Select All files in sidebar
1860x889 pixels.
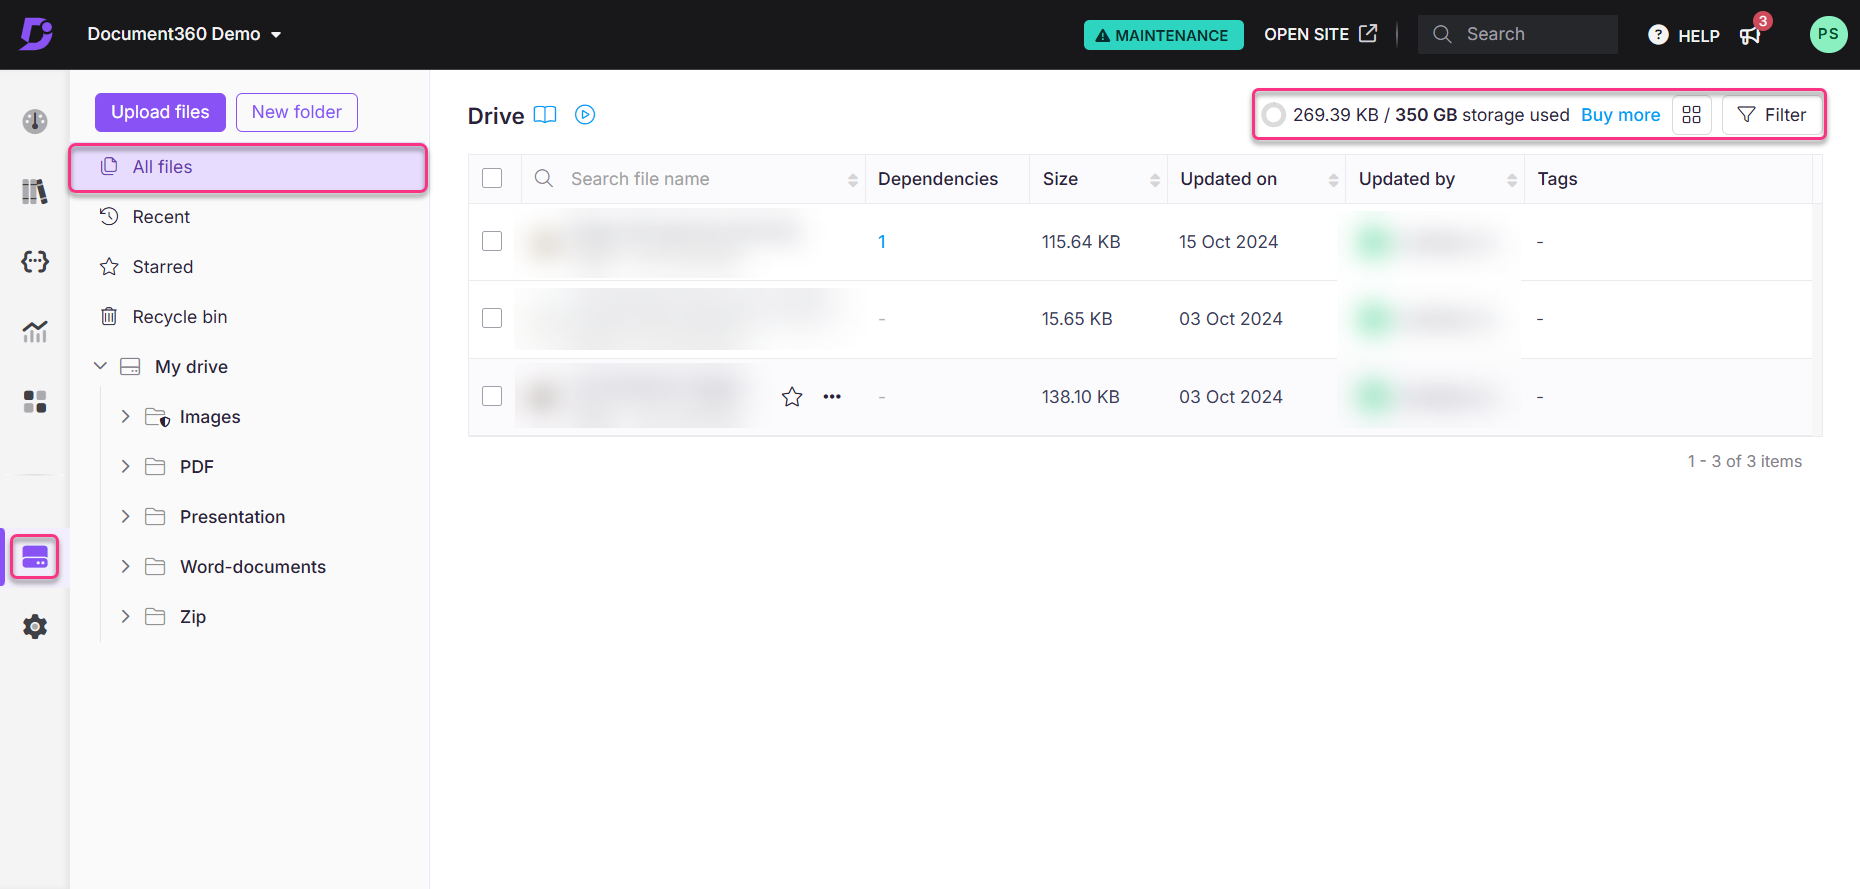tap(248, 167)
